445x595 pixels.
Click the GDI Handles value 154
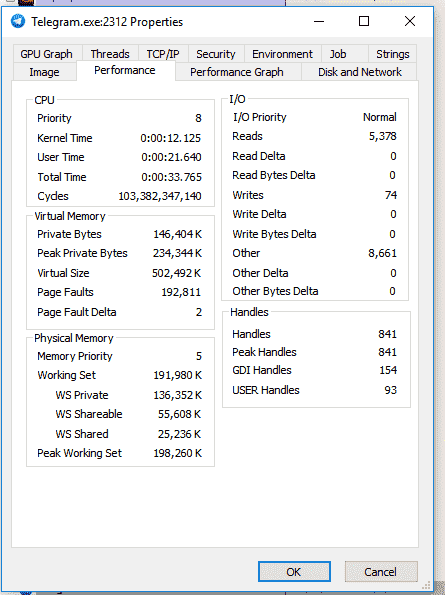pos(388,370)
